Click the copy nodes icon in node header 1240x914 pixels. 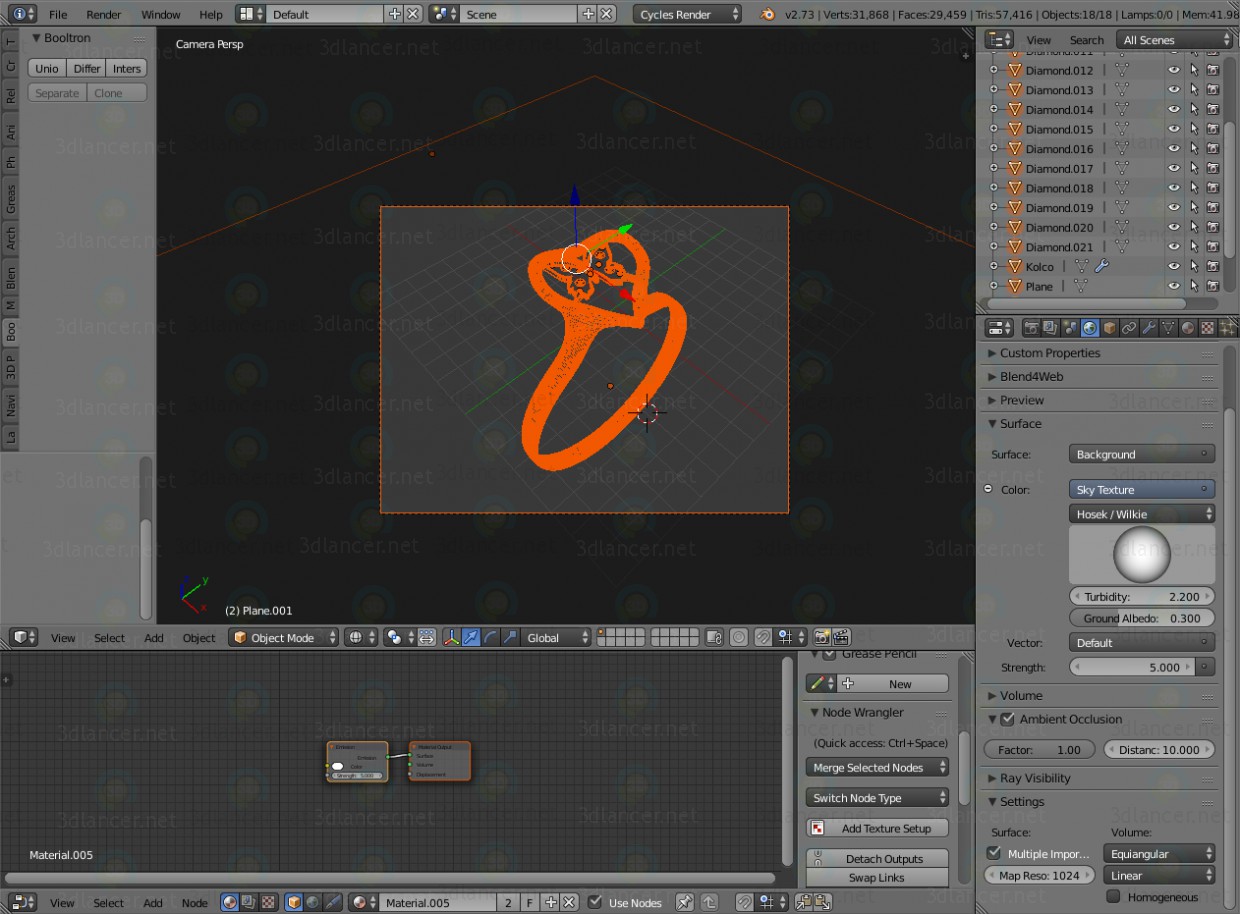pyautogui.click(x=804, y=902)
